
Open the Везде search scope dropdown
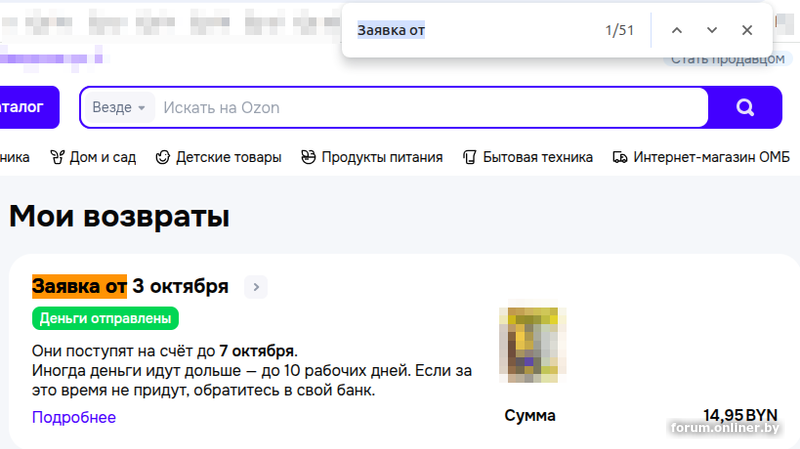click(119, 108)
